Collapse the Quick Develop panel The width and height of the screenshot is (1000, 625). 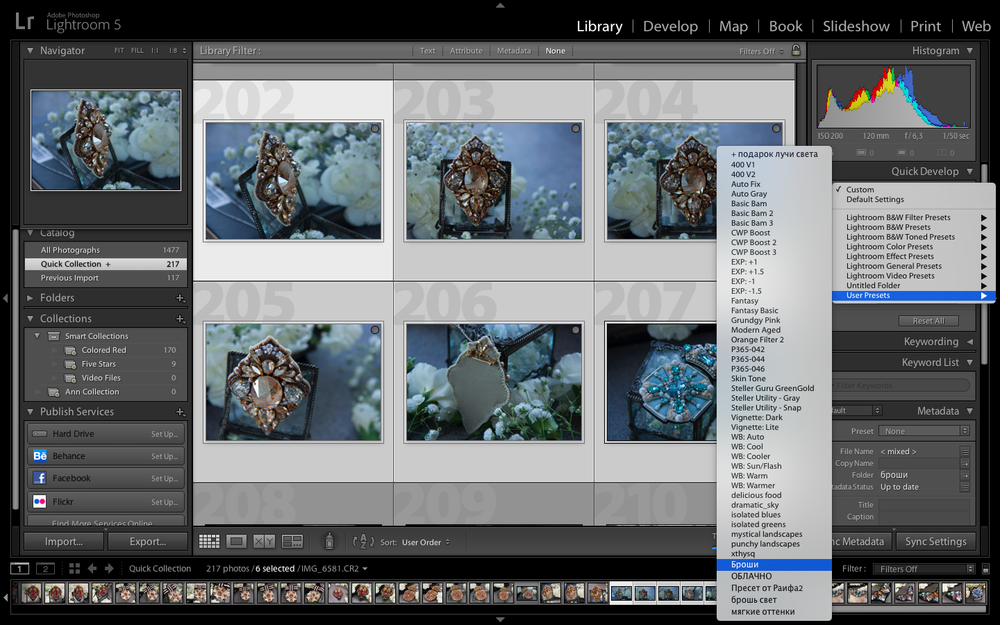(969, 171)
